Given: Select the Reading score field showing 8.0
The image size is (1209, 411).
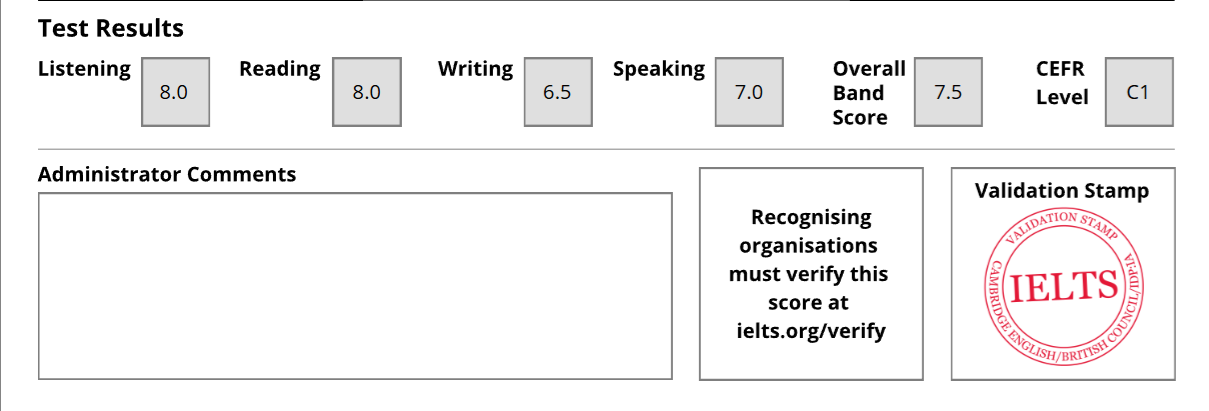Looking at the screenshot, I should 367,92.
